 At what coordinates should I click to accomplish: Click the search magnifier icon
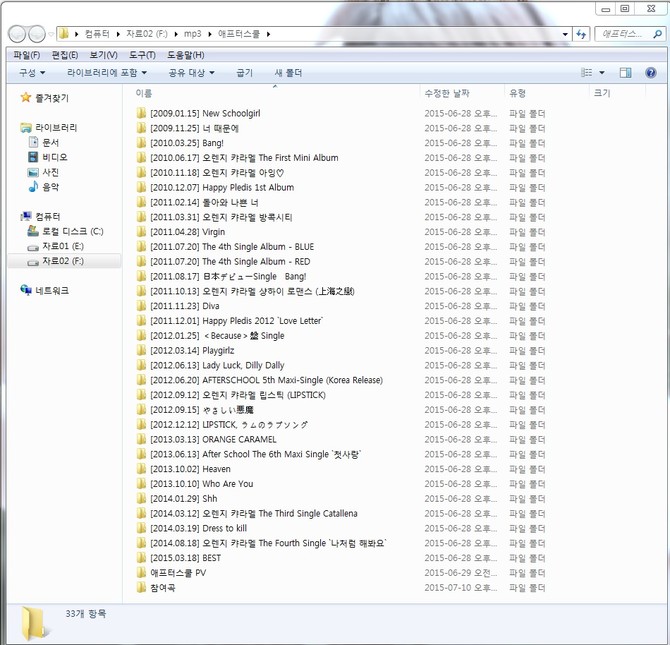click(657, 34)
